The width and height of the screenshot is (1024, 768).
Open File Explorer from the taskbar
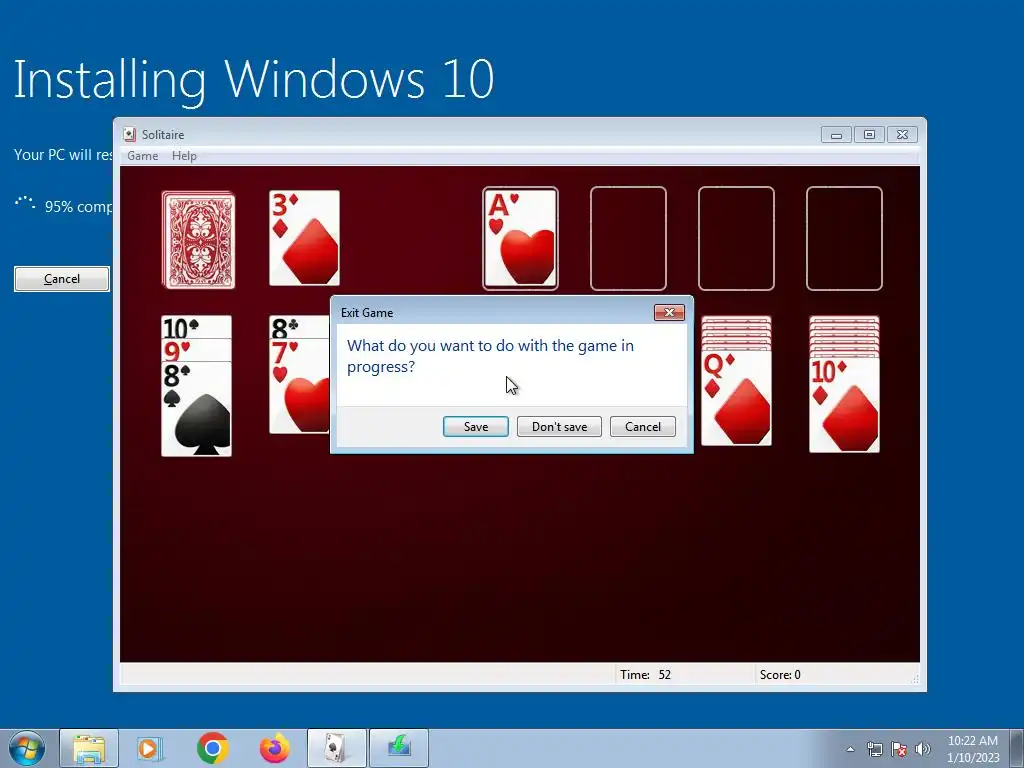click(89, 748)
